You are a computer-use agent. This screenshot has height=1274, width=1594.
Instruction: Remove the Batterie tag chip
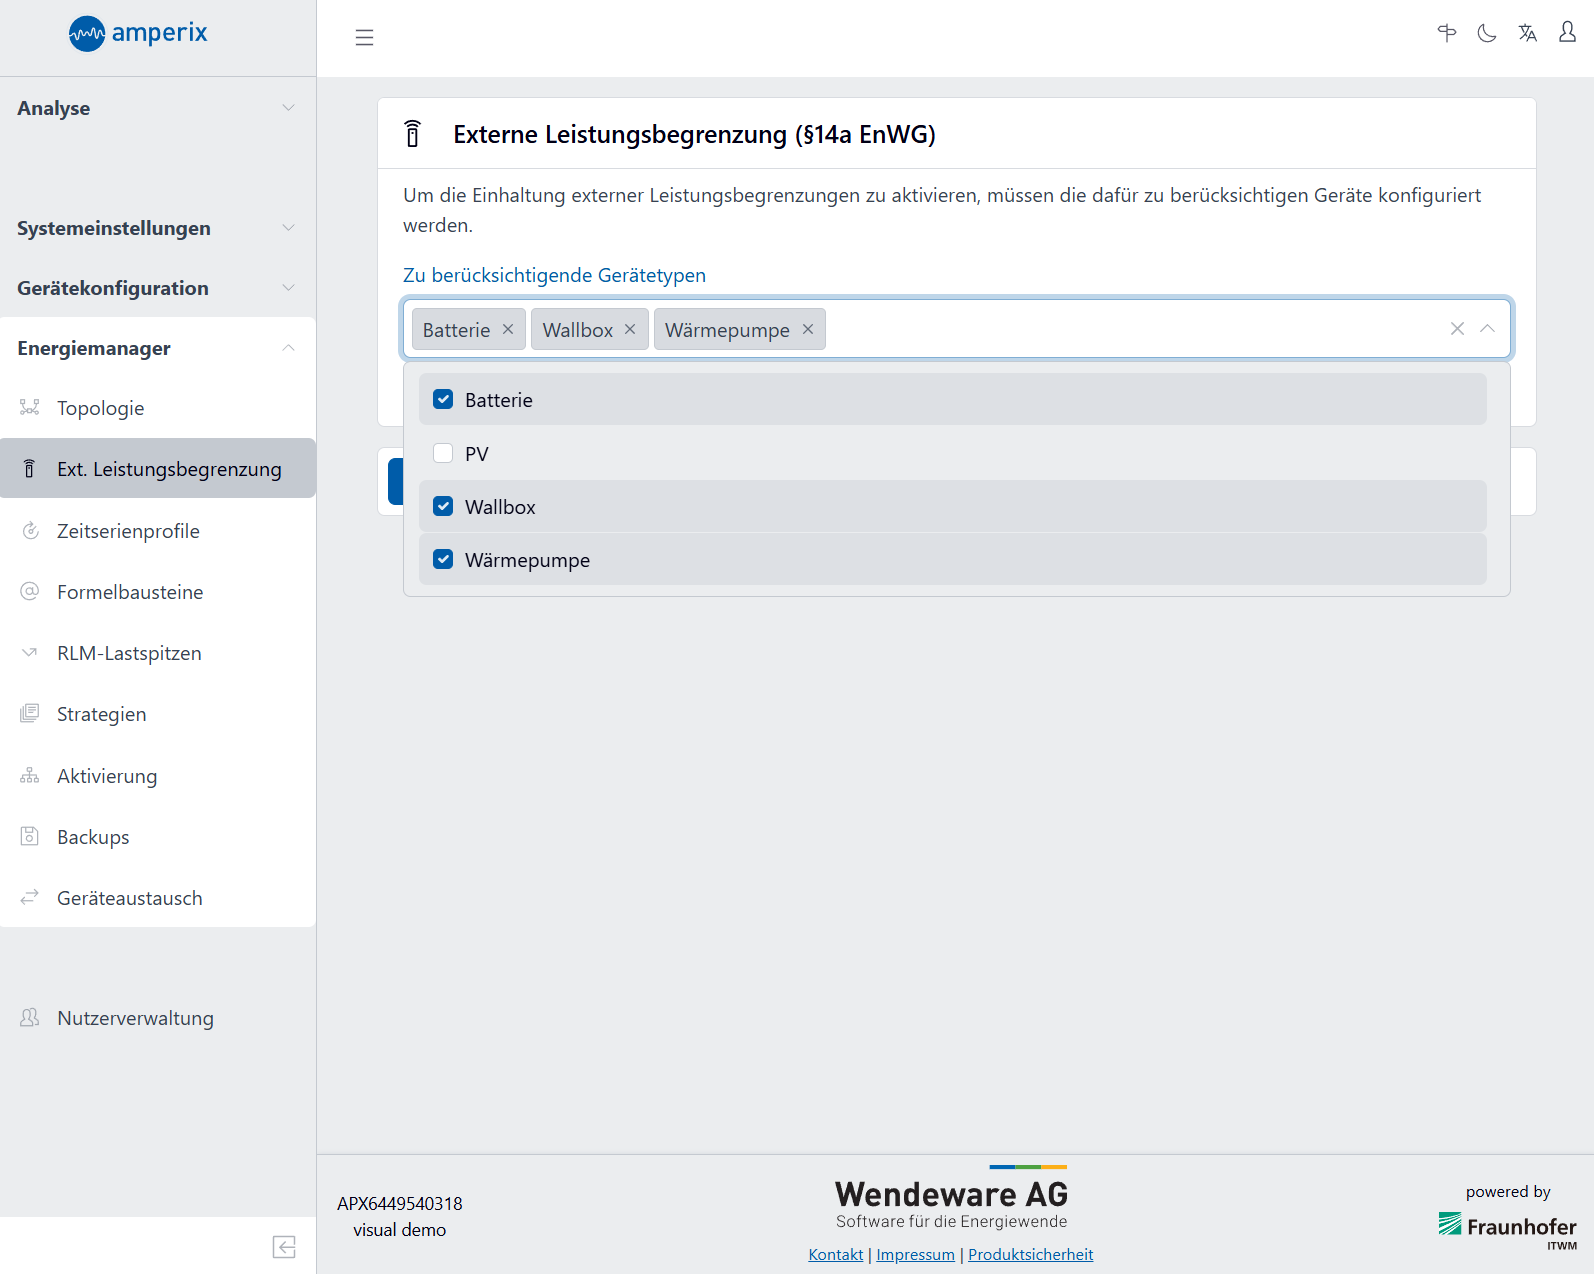point(508,329)
